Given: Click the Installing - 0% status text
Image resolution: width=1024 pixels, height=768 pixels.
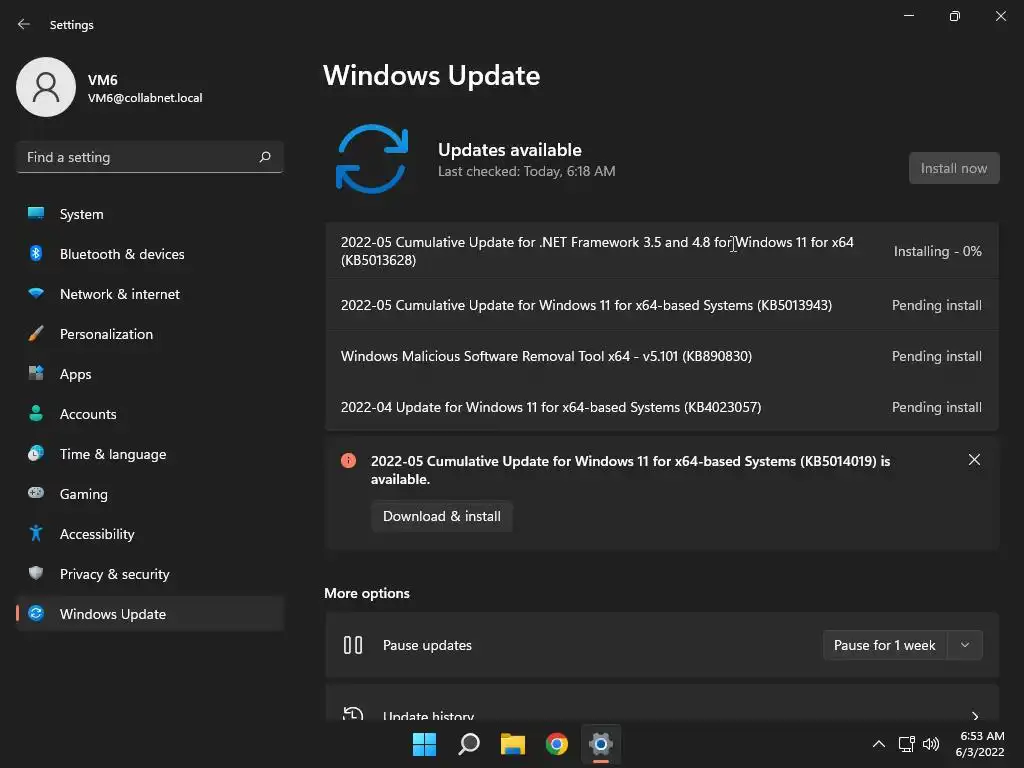Looking at the screenshot, I should click(x=937, y=251).
